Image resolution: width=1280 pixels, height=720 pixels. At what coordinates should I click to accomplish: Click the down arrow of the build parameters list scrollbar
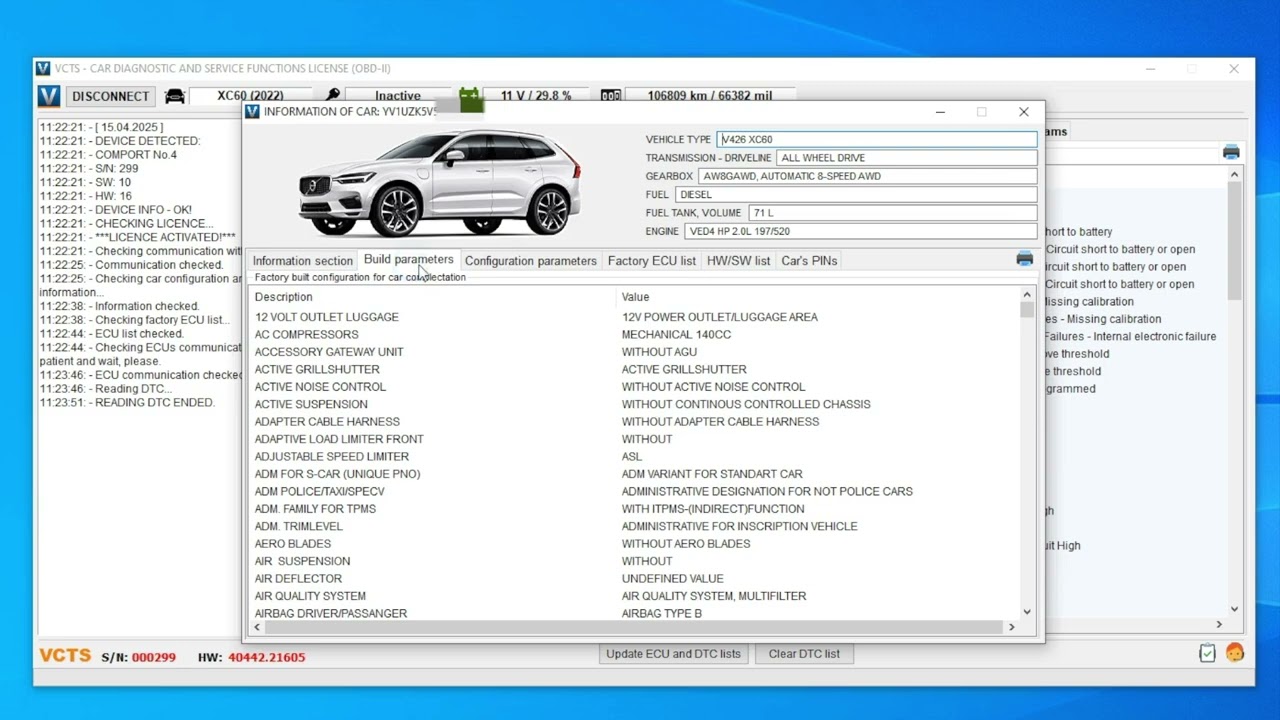tap(1026, 611)
